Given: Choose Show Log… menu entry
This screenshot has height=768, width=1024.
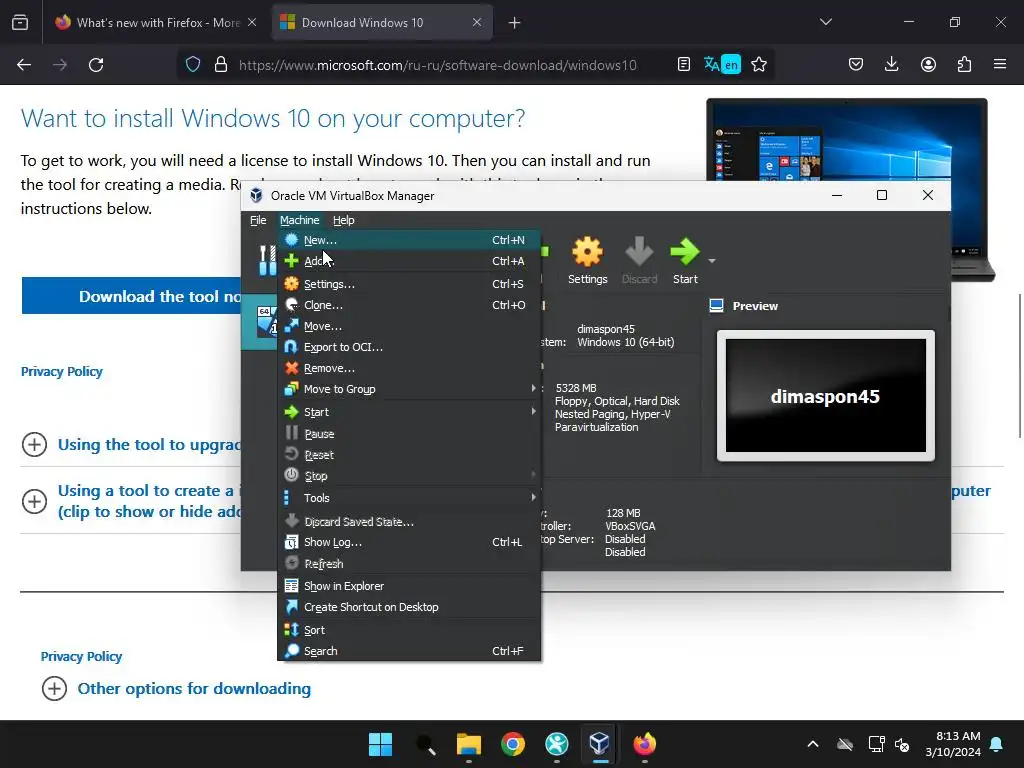Looking at the screenshot, I should (x=409, y=542).
